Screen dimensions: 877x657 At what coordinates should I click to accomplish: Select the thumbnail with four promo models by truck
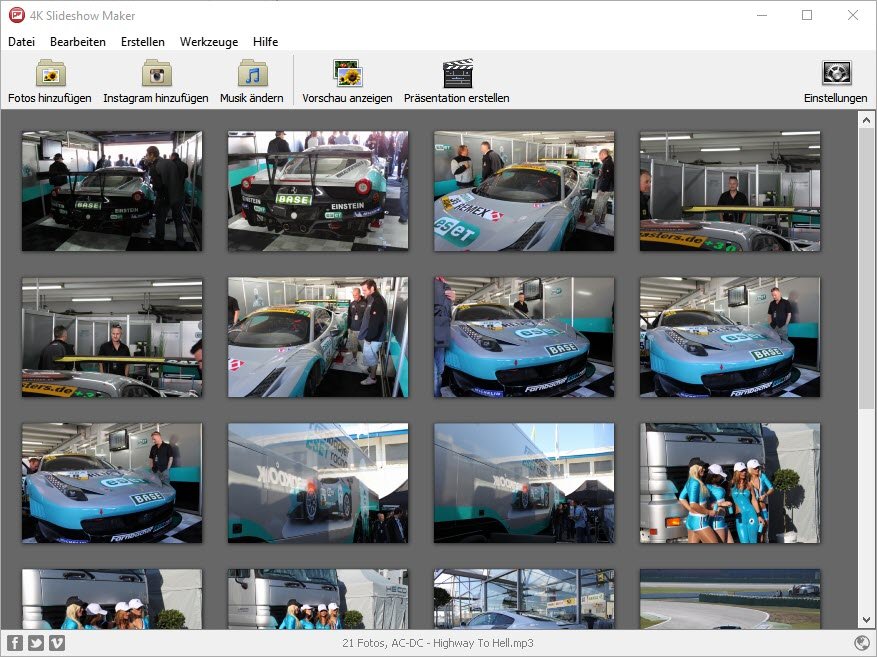(x=730, y=483)
